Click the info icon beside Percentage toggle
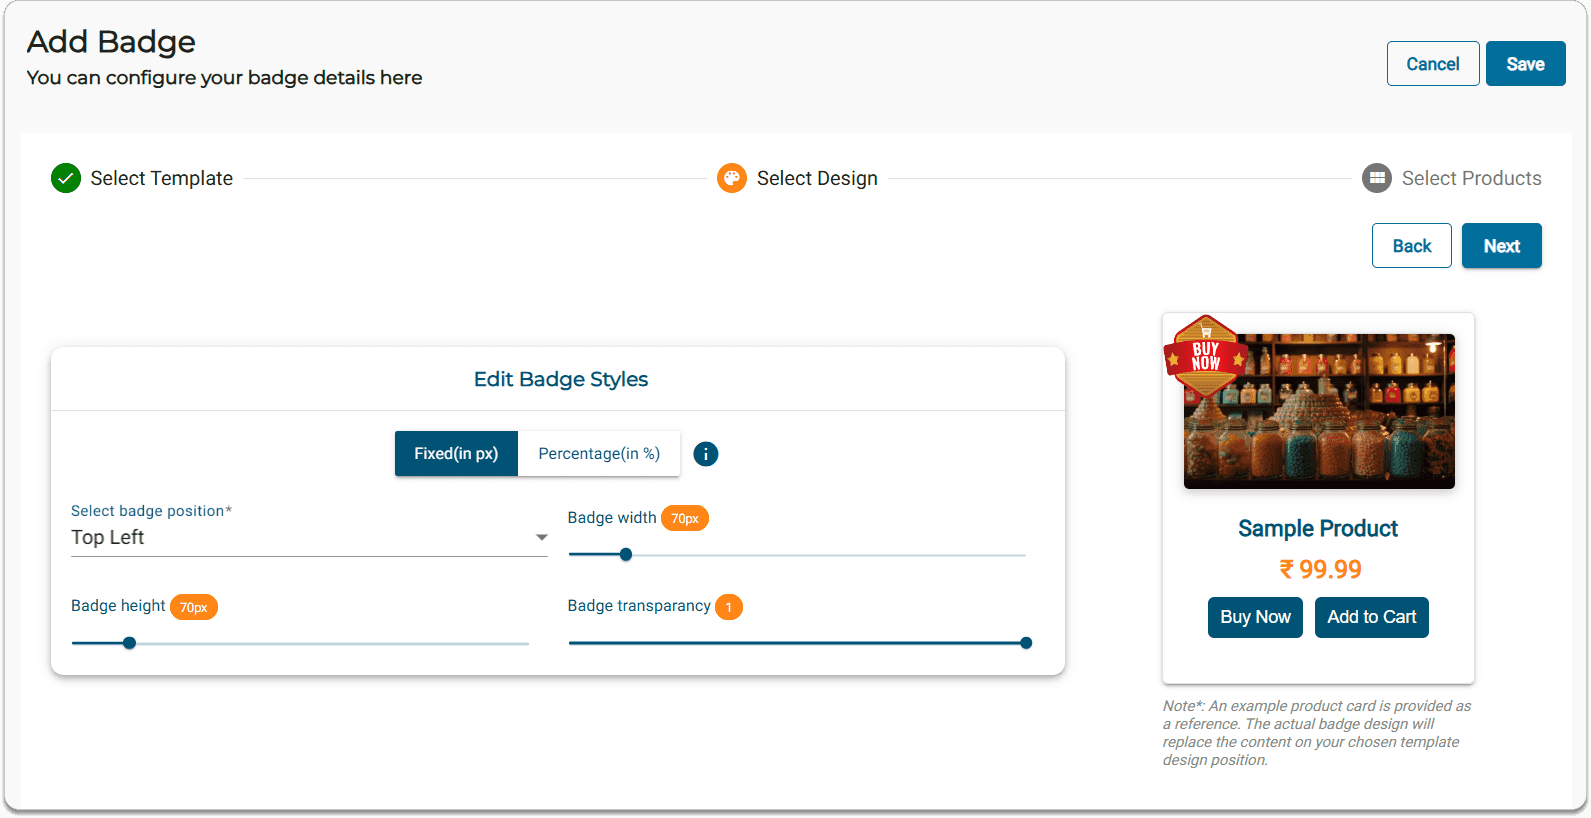The height and width of the screenshot is (818, 1591). pos(705,454)
